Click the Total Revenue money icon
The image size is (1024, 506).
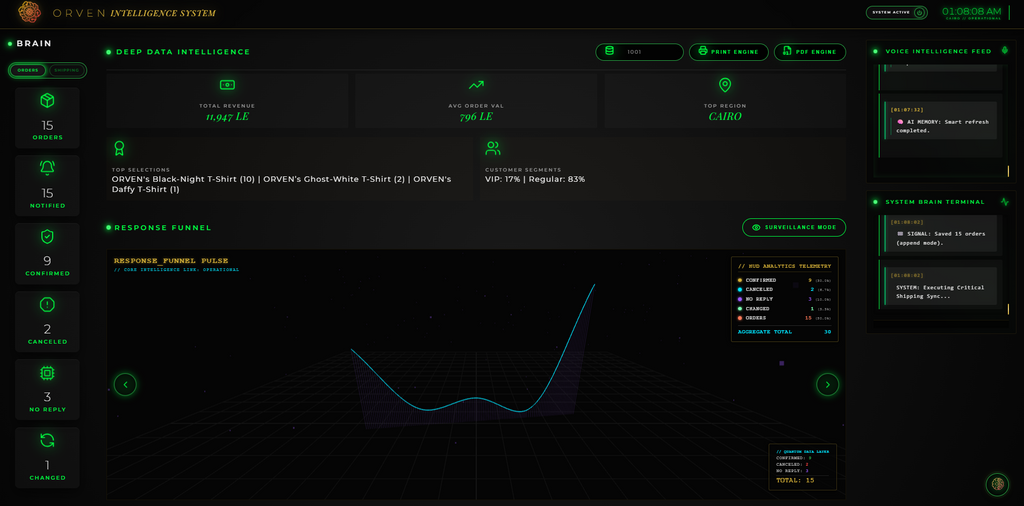[x=227, y=85]
